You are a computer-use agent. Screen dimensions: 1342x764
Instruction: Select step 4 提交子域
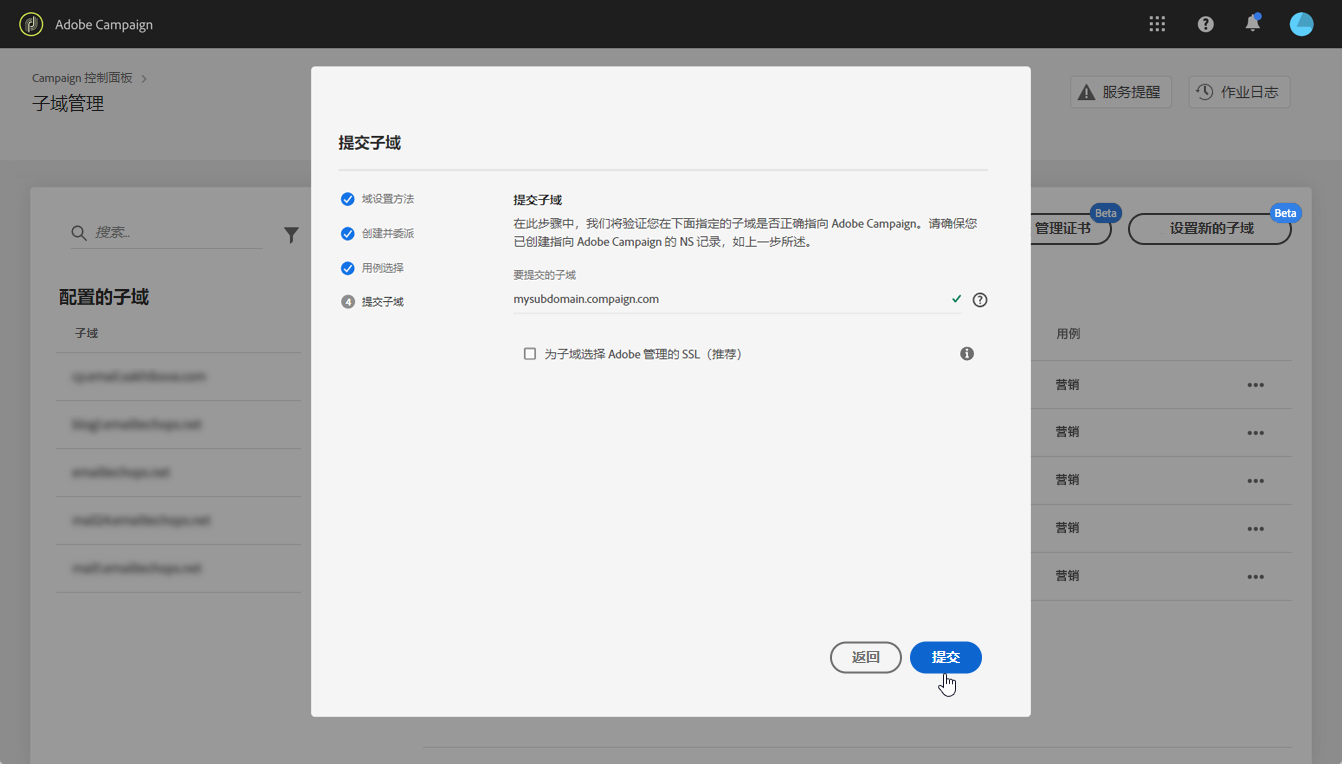click(372, 301)
